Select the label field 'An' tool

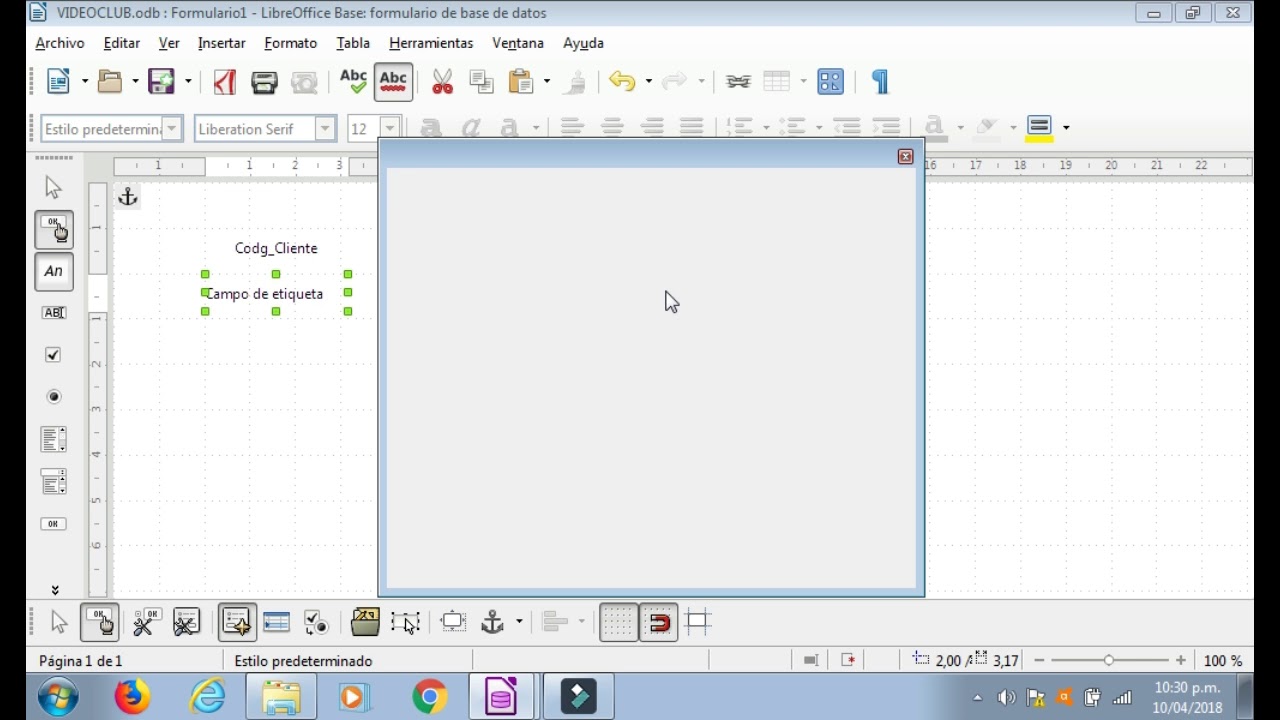point(54,272)
